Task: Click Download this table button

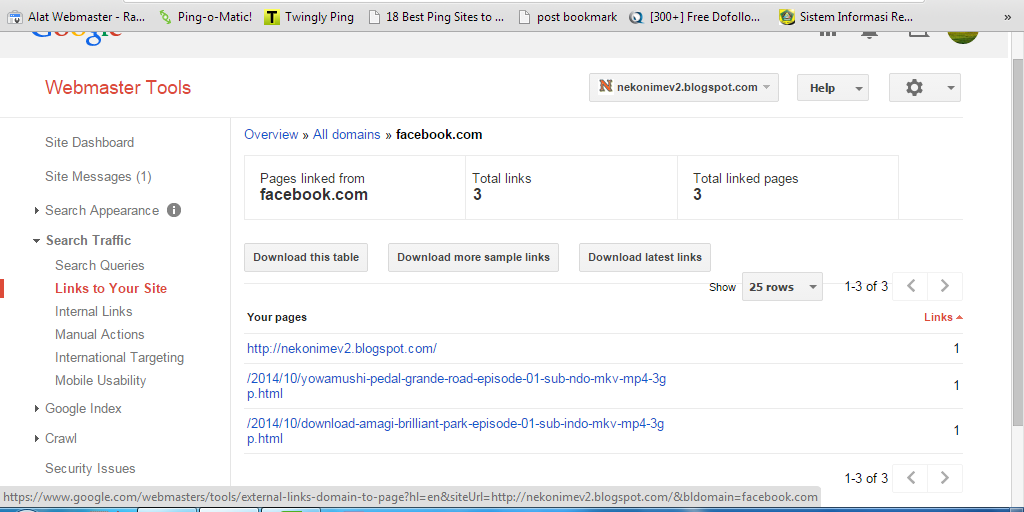Action: point(306,257)
